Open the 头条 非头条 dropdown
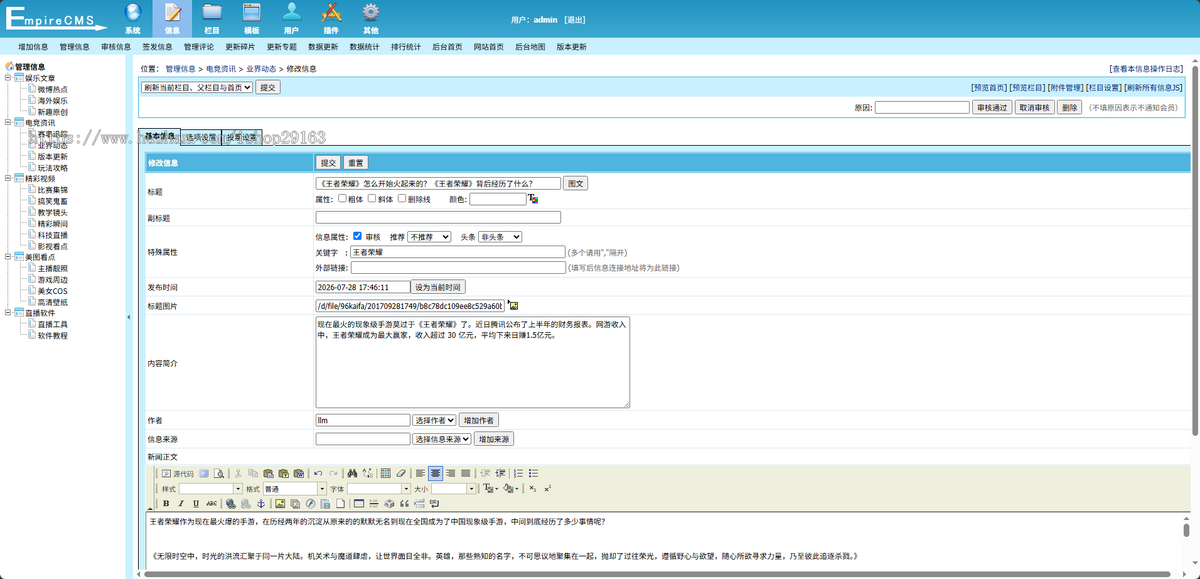1200x579 pixels. [500, 237]
